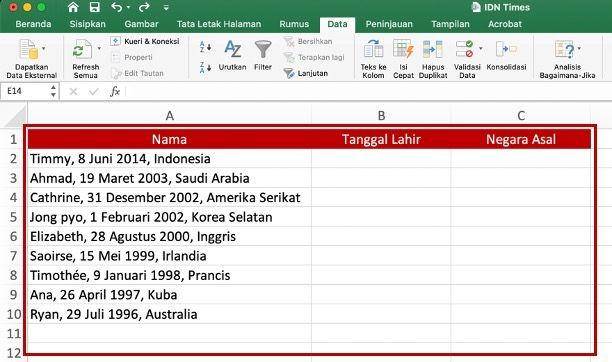
Task: Open the Lanjutan advanced filter
Action: pos(306,73)
